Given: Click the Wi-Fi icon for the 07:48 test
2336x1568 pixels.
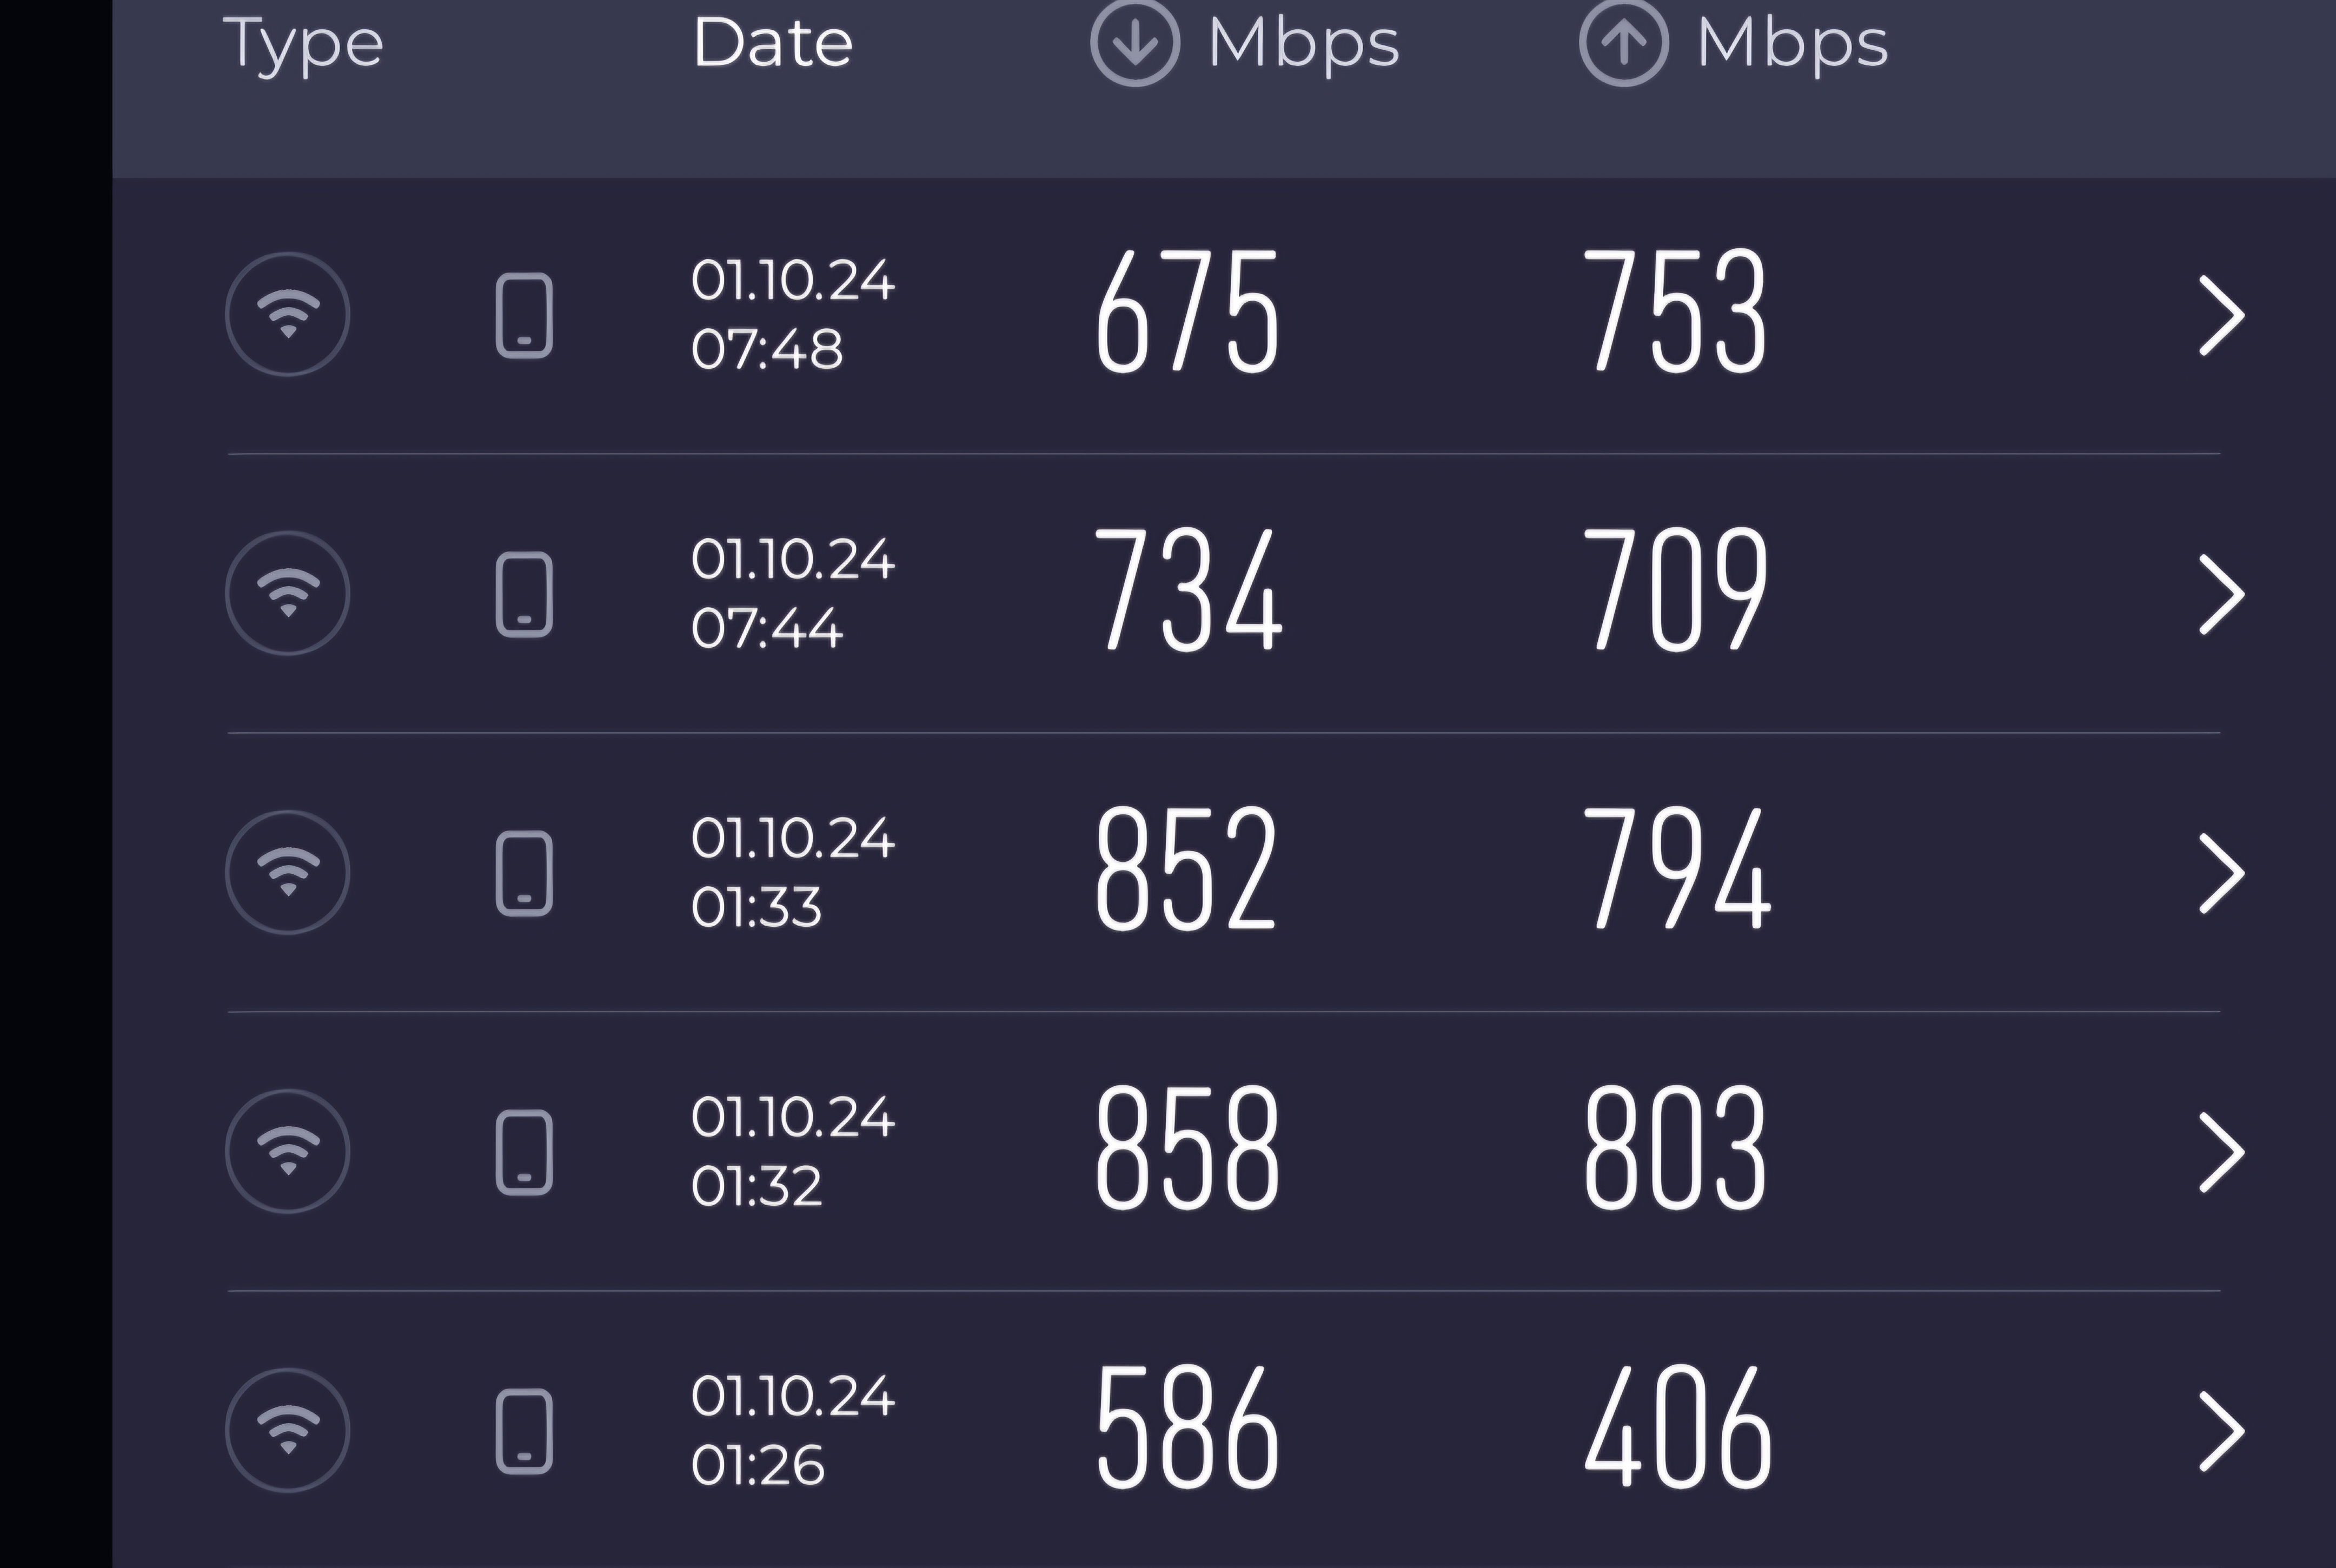Looking at the screenshot, I should pyautogui.click(x=287, y=314).
